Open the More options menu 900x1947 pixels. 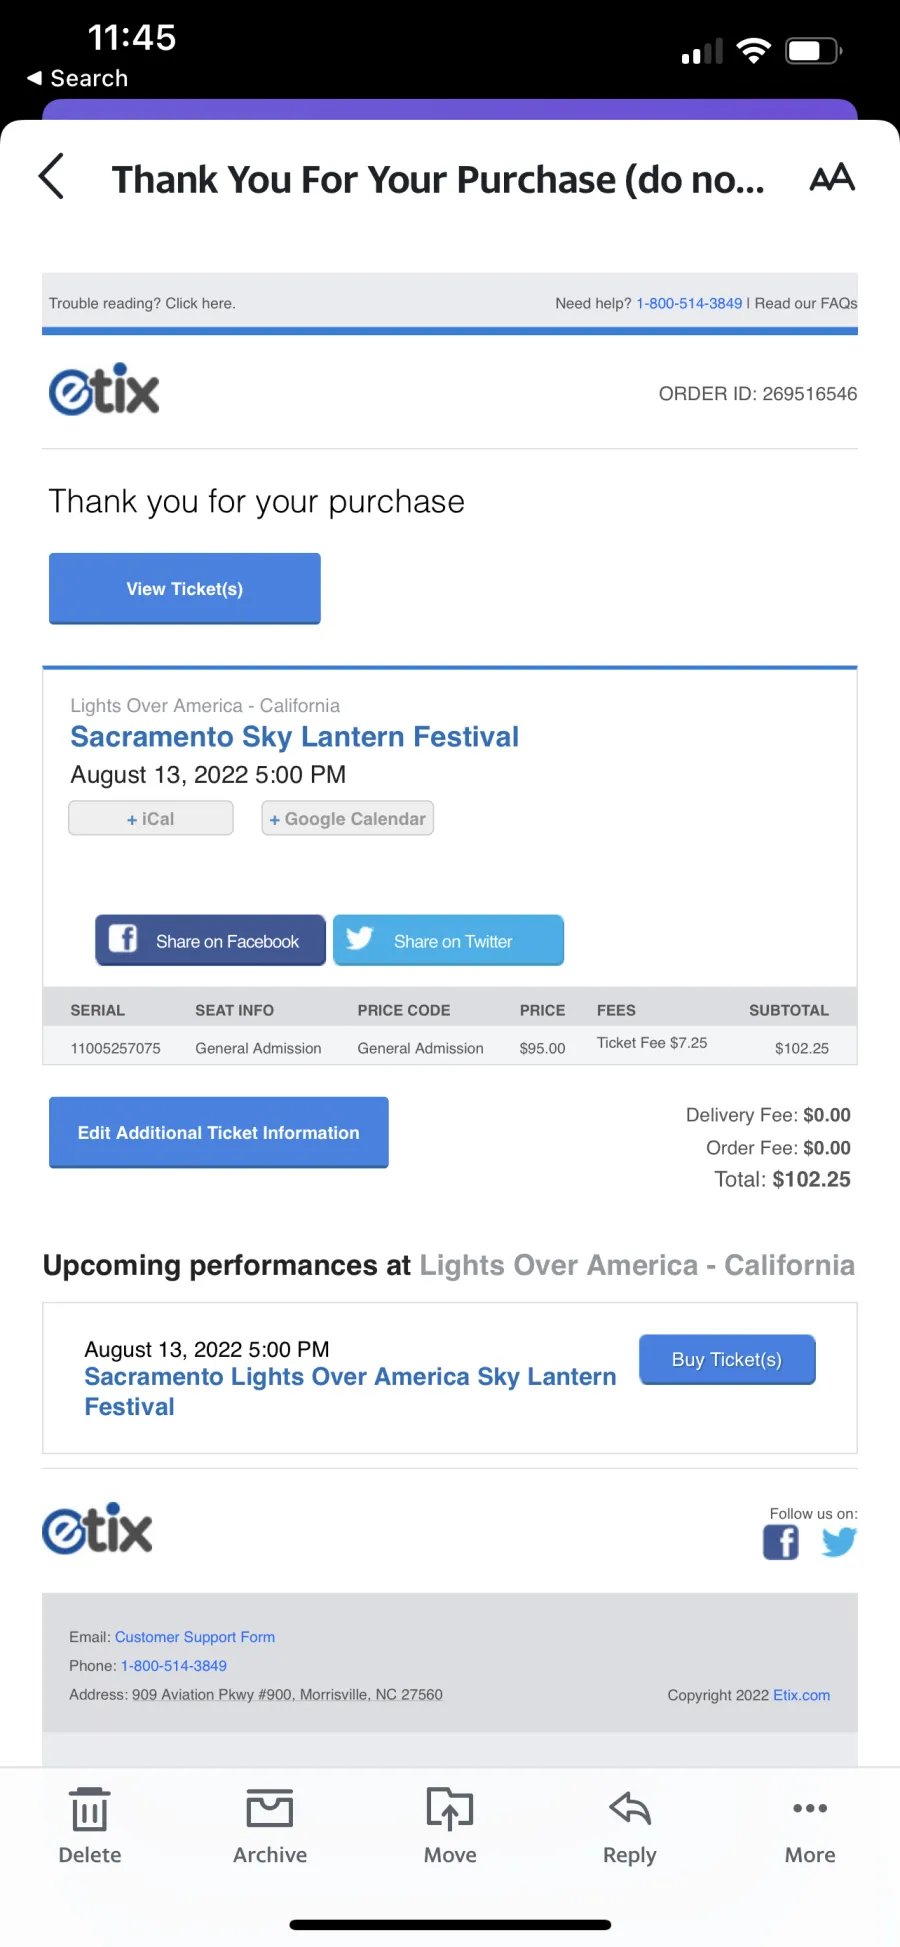pyautogui.click(x=810, y=1825)
